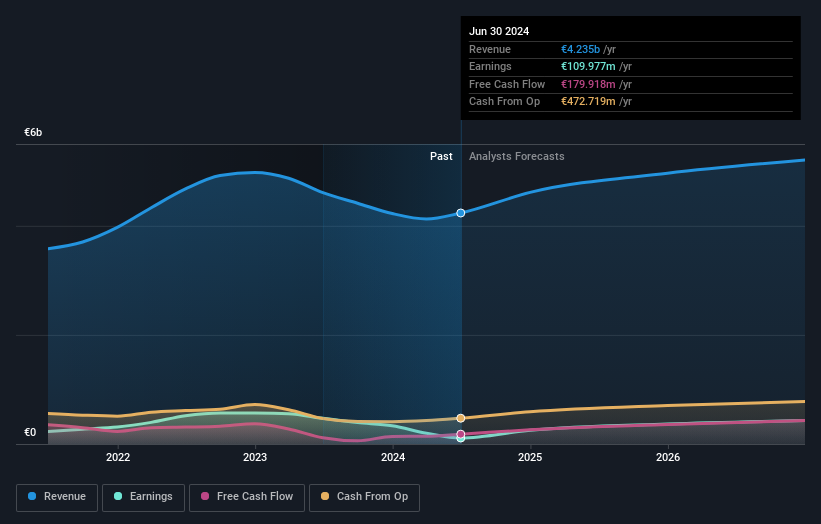Click the €6b y-axis label
This screenshot has height=524, width=821.
pyautogui.click(x=33, y=132)
